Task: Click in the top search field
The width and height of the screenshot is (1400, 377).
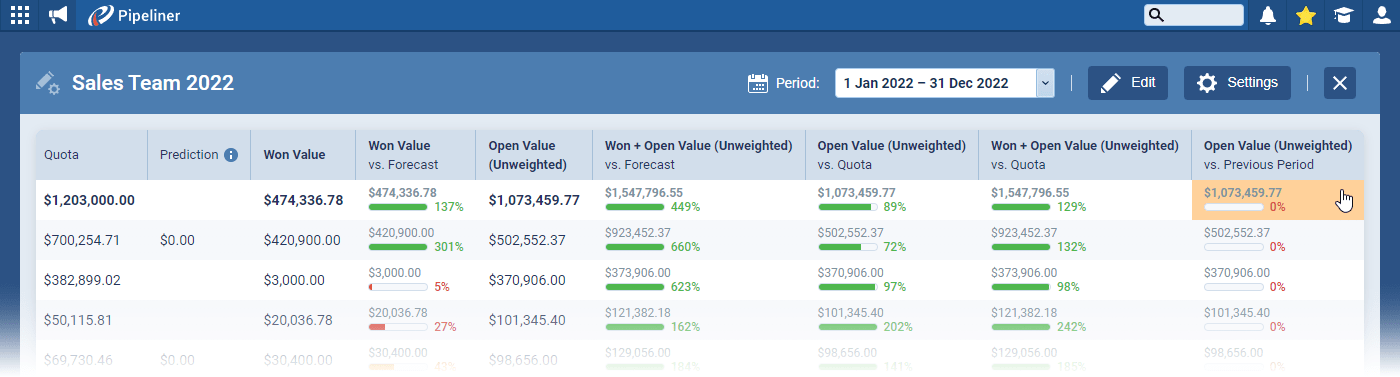Action: click(1194, 15)
